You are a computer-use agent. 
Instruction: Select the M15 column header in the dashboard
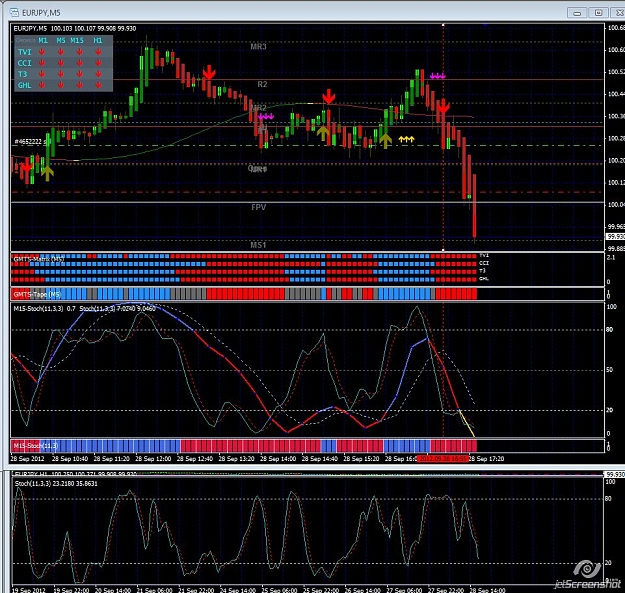[77, 40]
